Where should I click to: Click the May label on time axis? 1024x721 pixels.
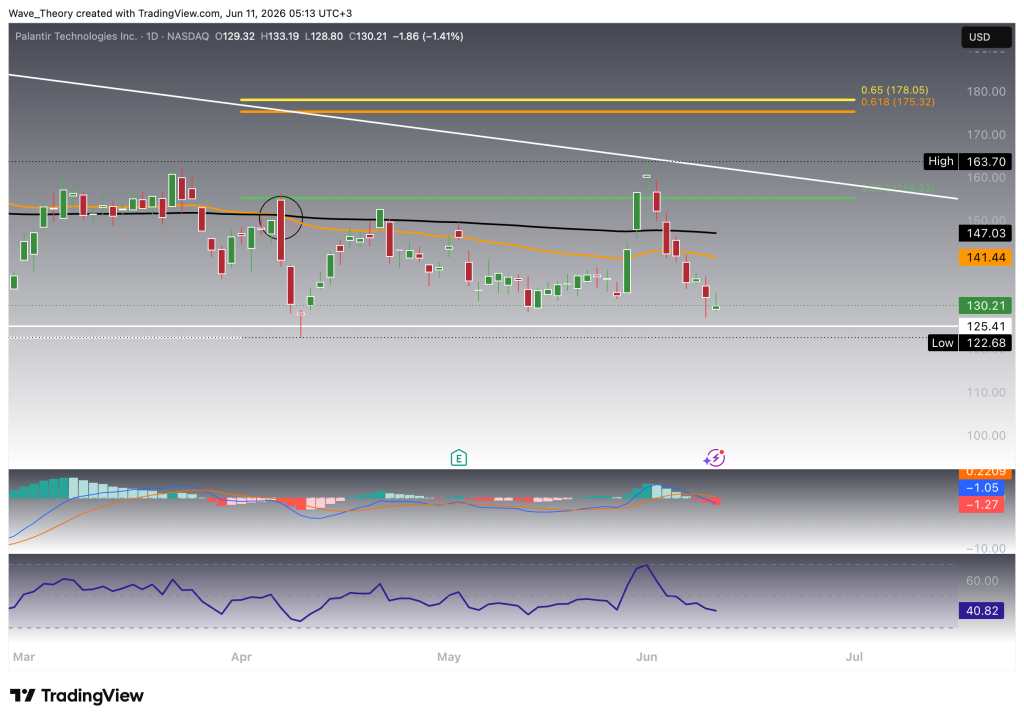449,657
